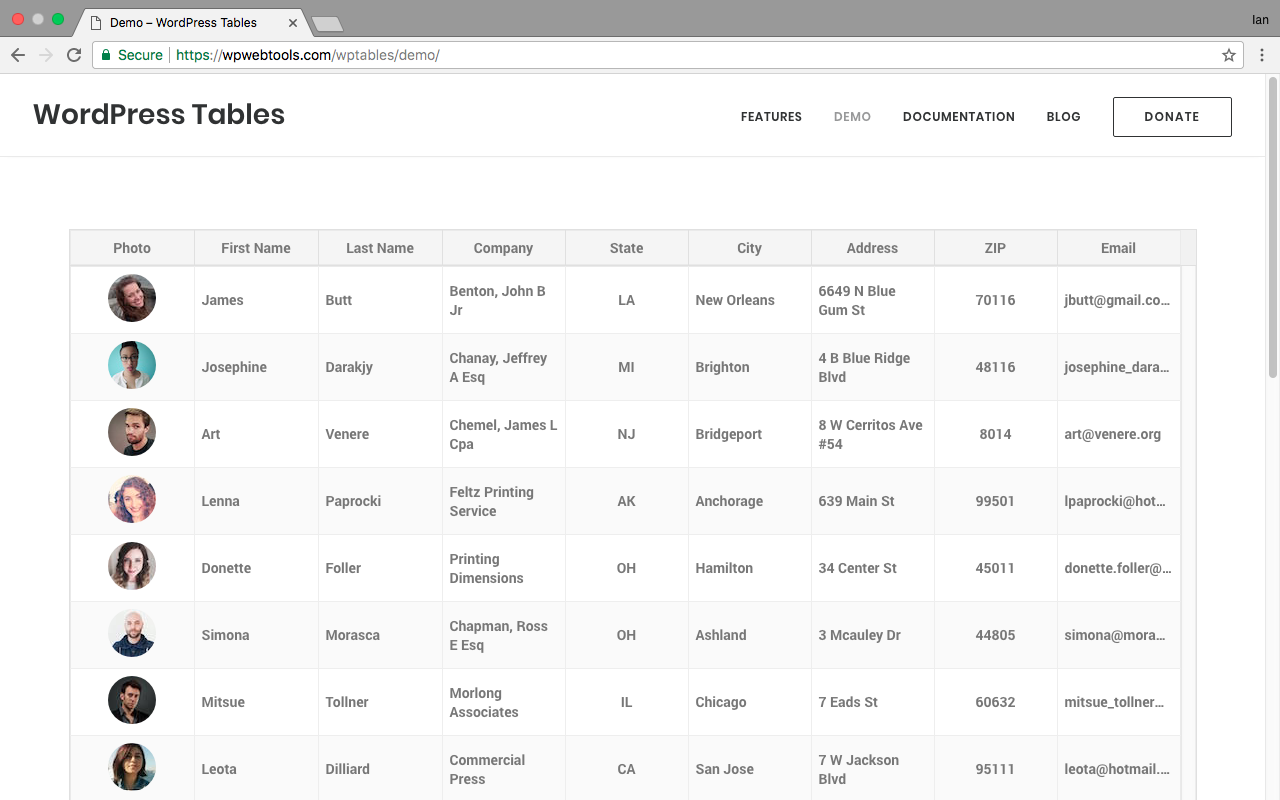This screenshot has width=1280, height=800.
Task: Open a new browser tab
Action: 327,23
